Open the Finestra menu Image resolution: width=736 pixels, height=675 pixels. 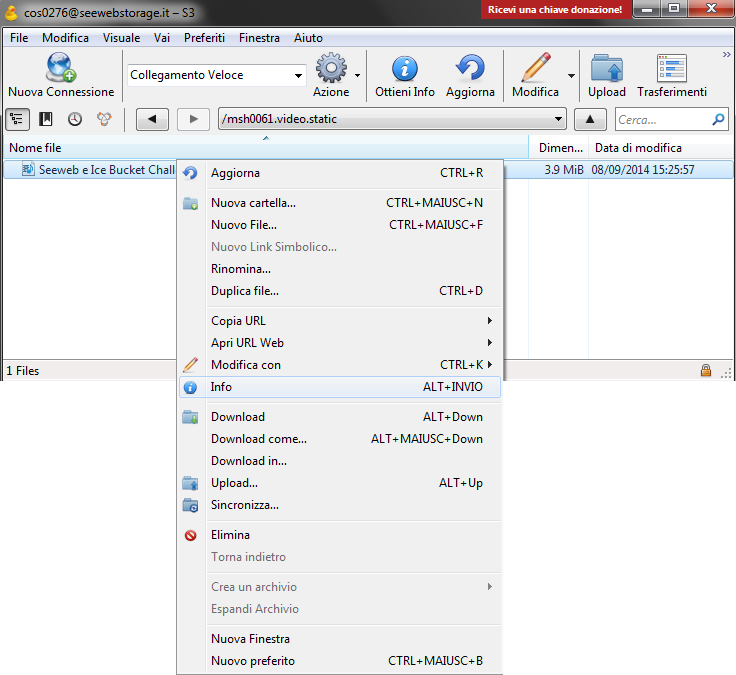[x=259, y=38]
